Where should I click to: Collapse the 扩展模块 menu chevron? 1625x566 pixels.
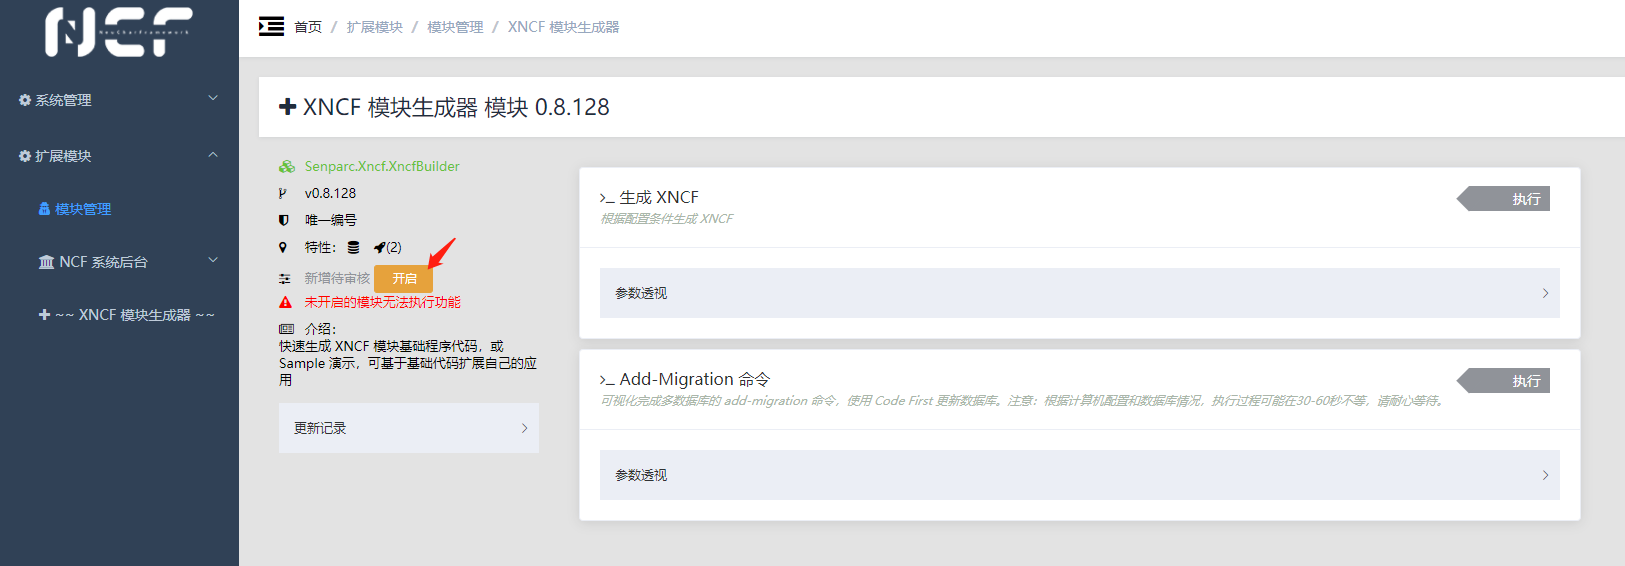coord(213,155)
